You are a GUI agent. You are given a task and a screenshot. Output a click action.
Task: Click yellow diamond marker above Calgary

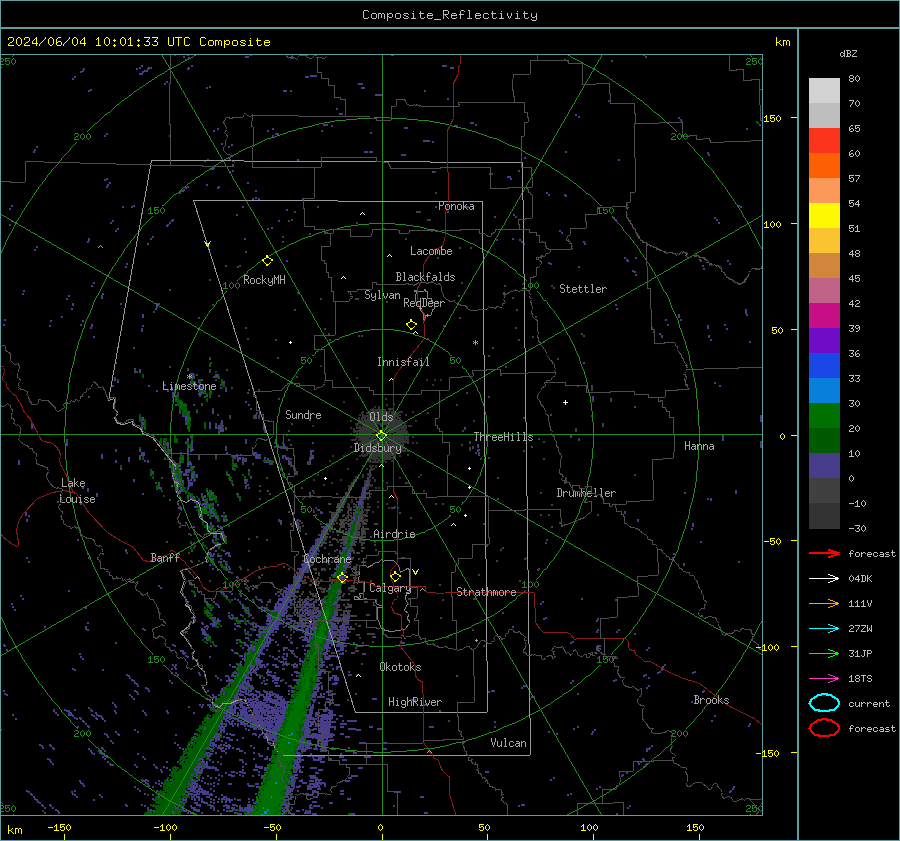coord(395,576)
